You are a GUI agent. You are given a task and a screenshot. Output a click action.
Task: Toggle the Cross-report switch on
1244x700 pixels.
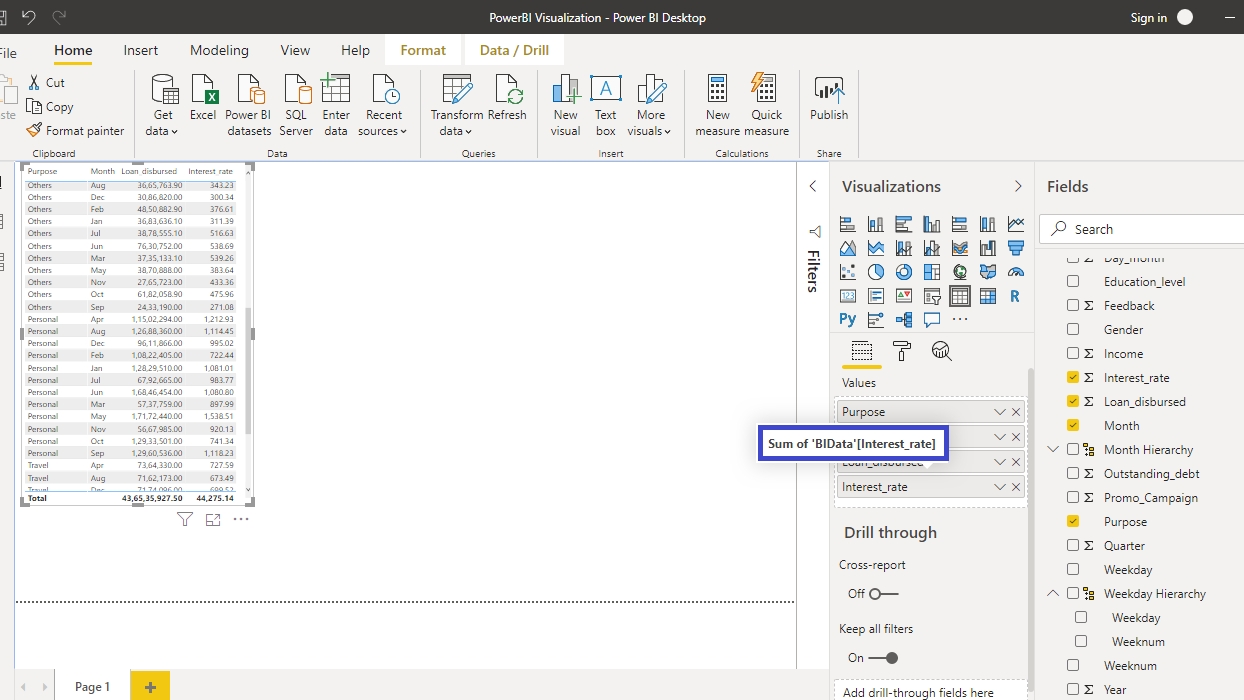[883, 594]
